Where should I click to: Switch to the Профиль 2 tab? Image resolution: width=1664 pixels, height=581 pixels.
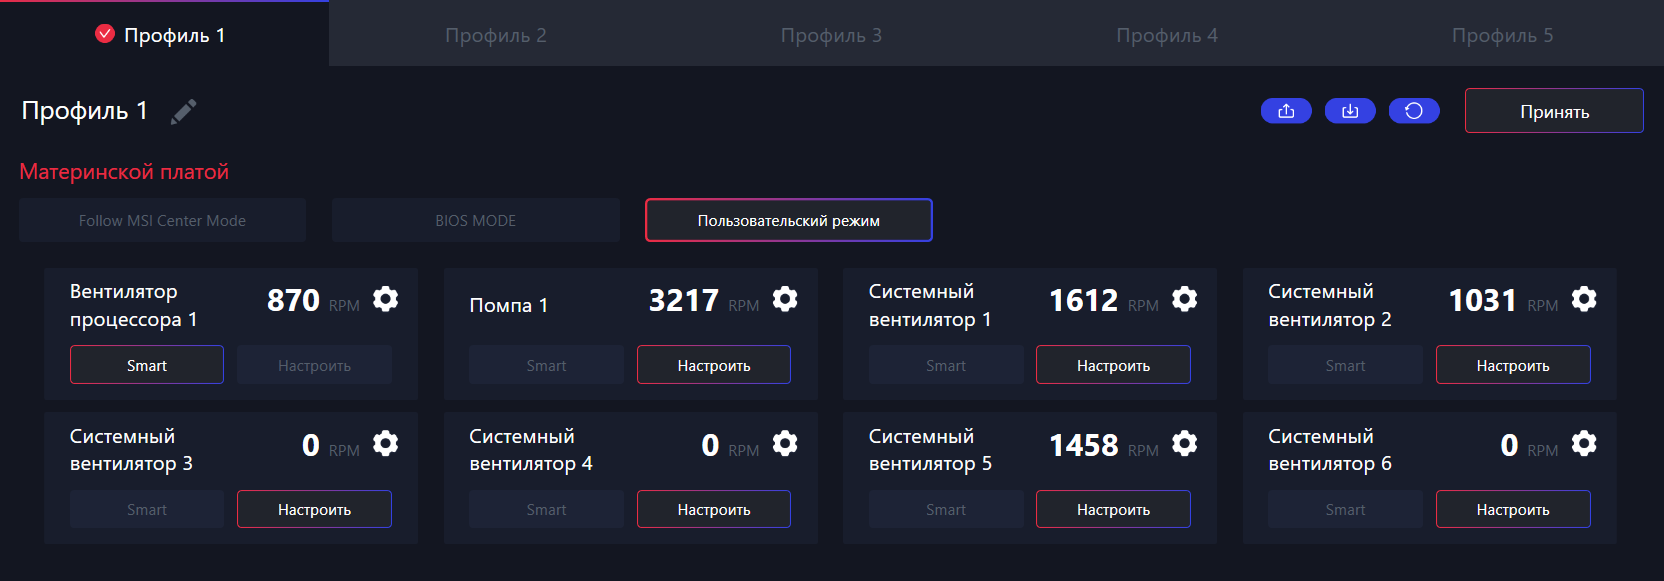pos(495,35)
